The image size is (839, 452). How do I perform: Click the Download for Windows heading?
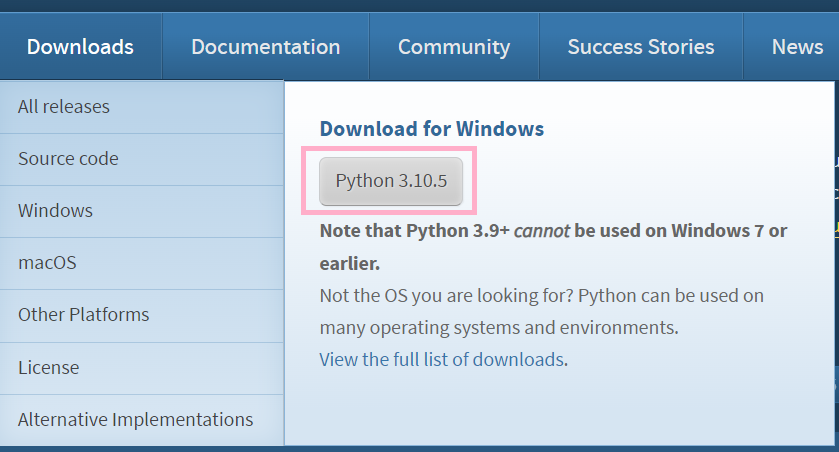pos(432,129)
